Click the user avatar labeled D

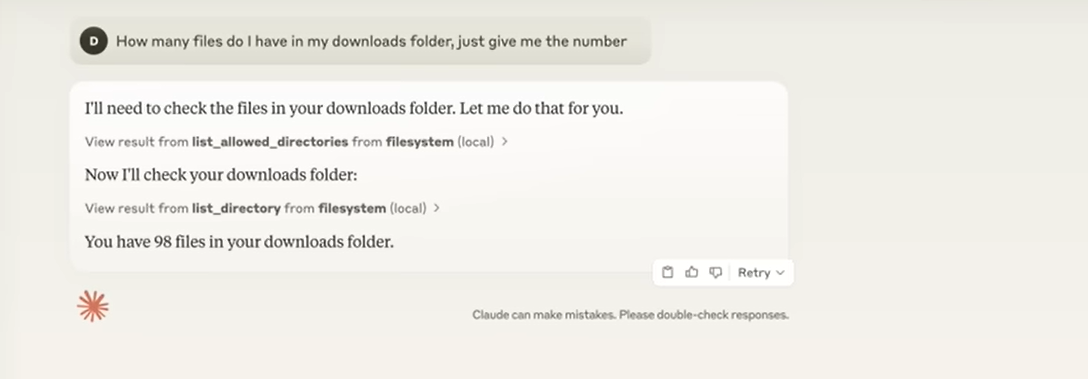point(94,42)
